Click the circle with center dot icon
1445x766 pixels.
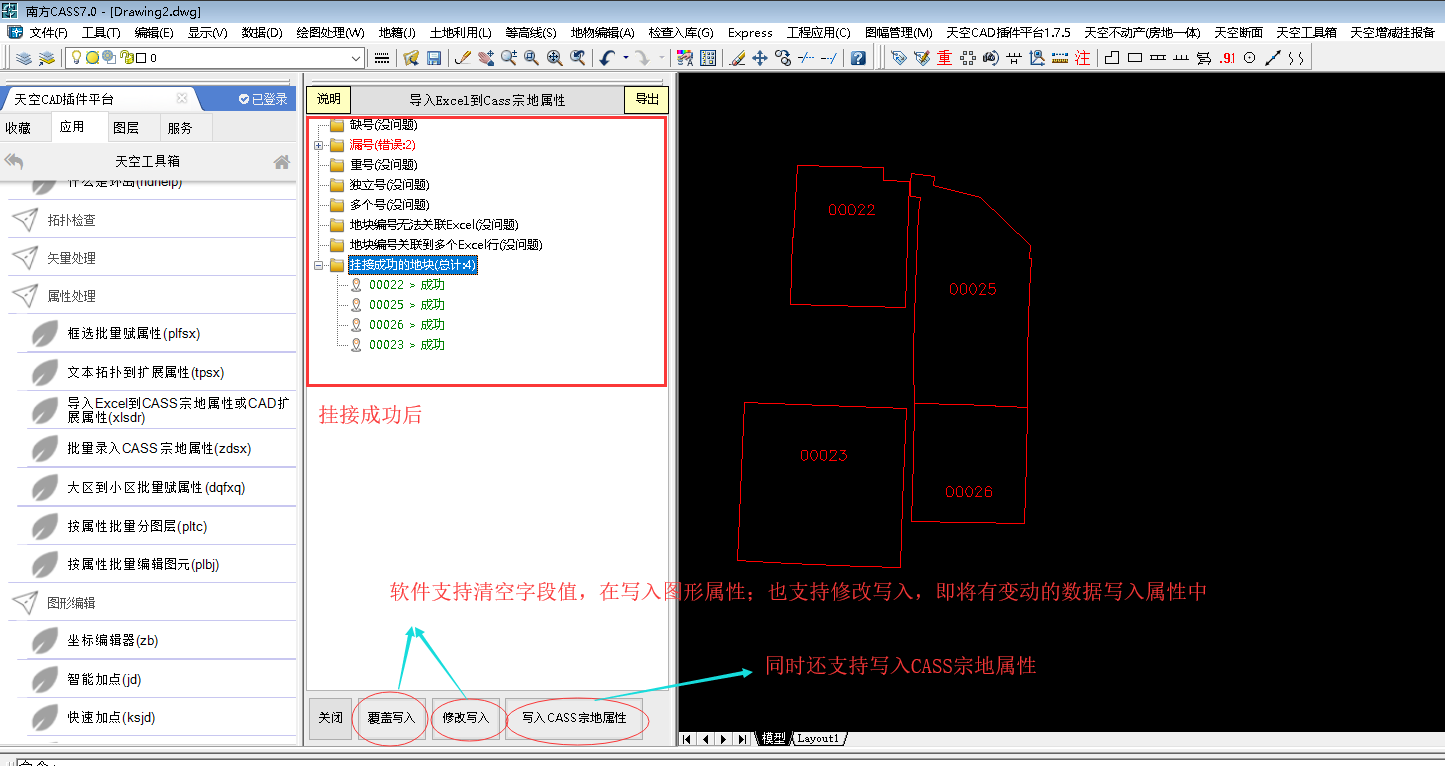coord(1249,58)
